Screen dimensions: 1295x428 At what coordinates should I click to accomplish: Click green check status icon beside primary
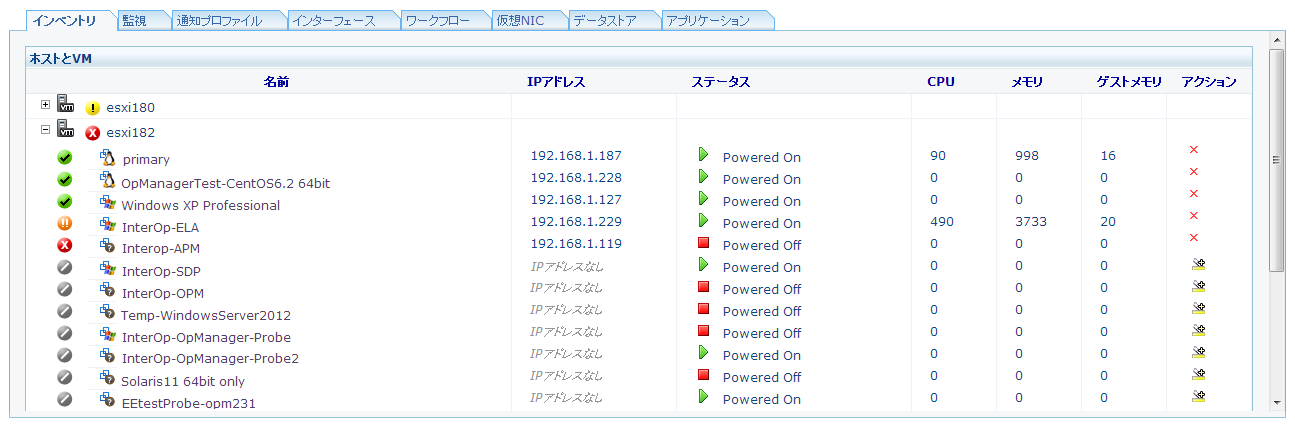tap(65, 157)
